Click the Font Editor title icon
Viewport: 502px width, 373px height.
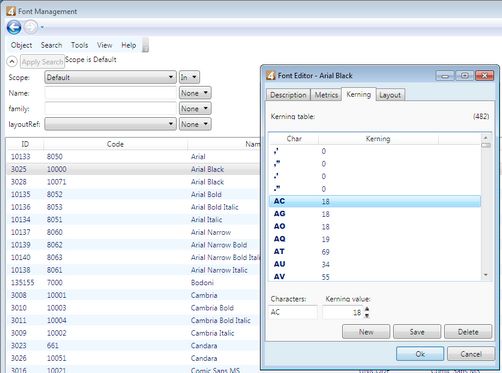pos(271,76)
